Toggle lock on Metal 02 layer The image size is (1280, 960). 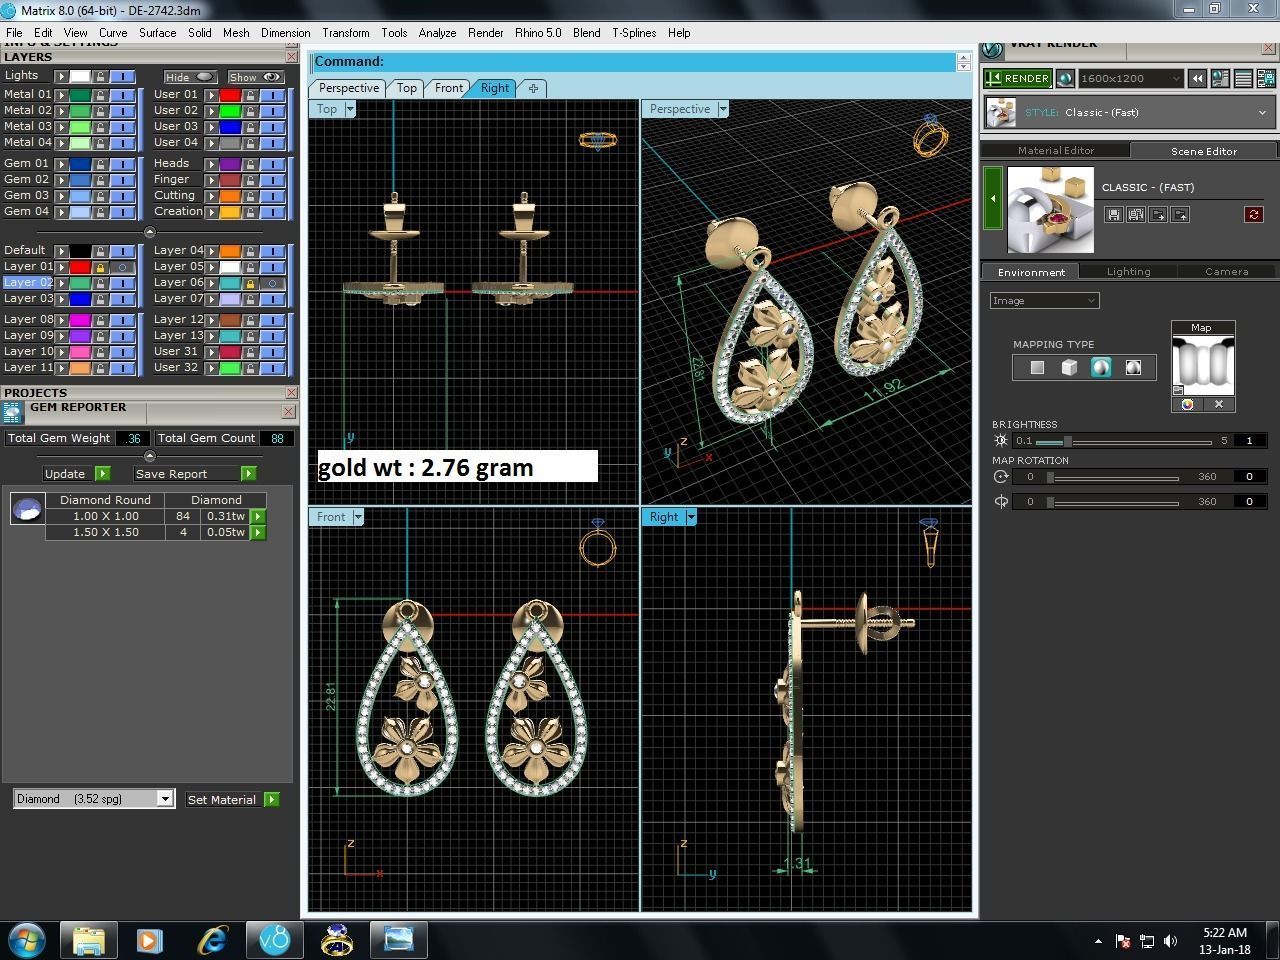point(100,110)
